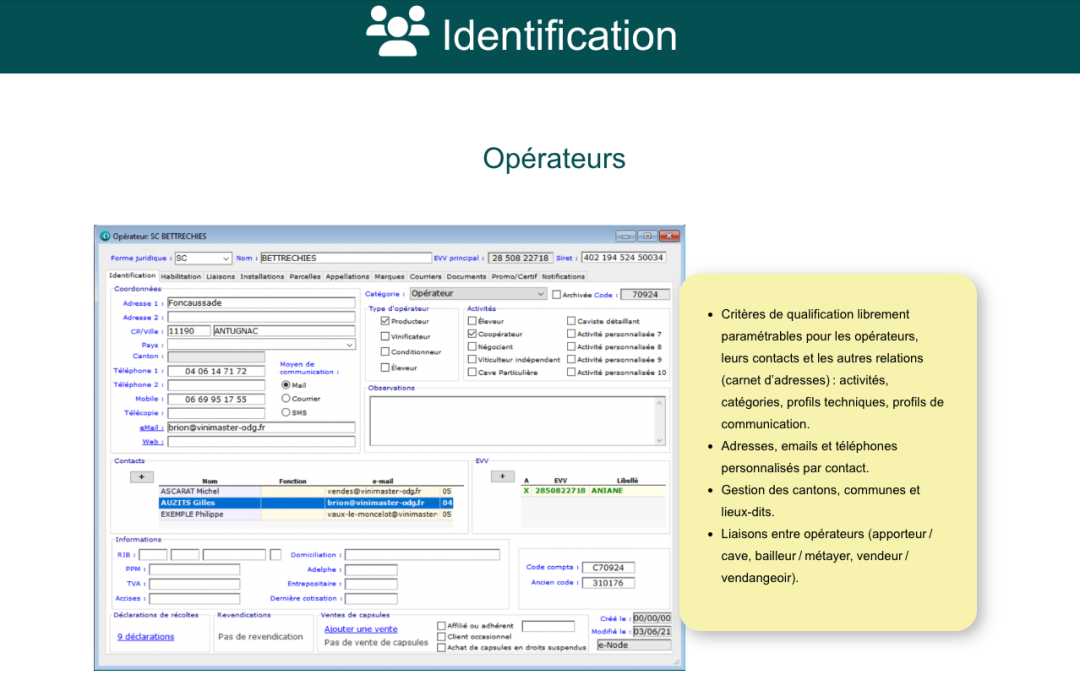Viewport: 1080px width, 675px height.
Task: Click the EVV principal field
Action: (x=520, y=258)
